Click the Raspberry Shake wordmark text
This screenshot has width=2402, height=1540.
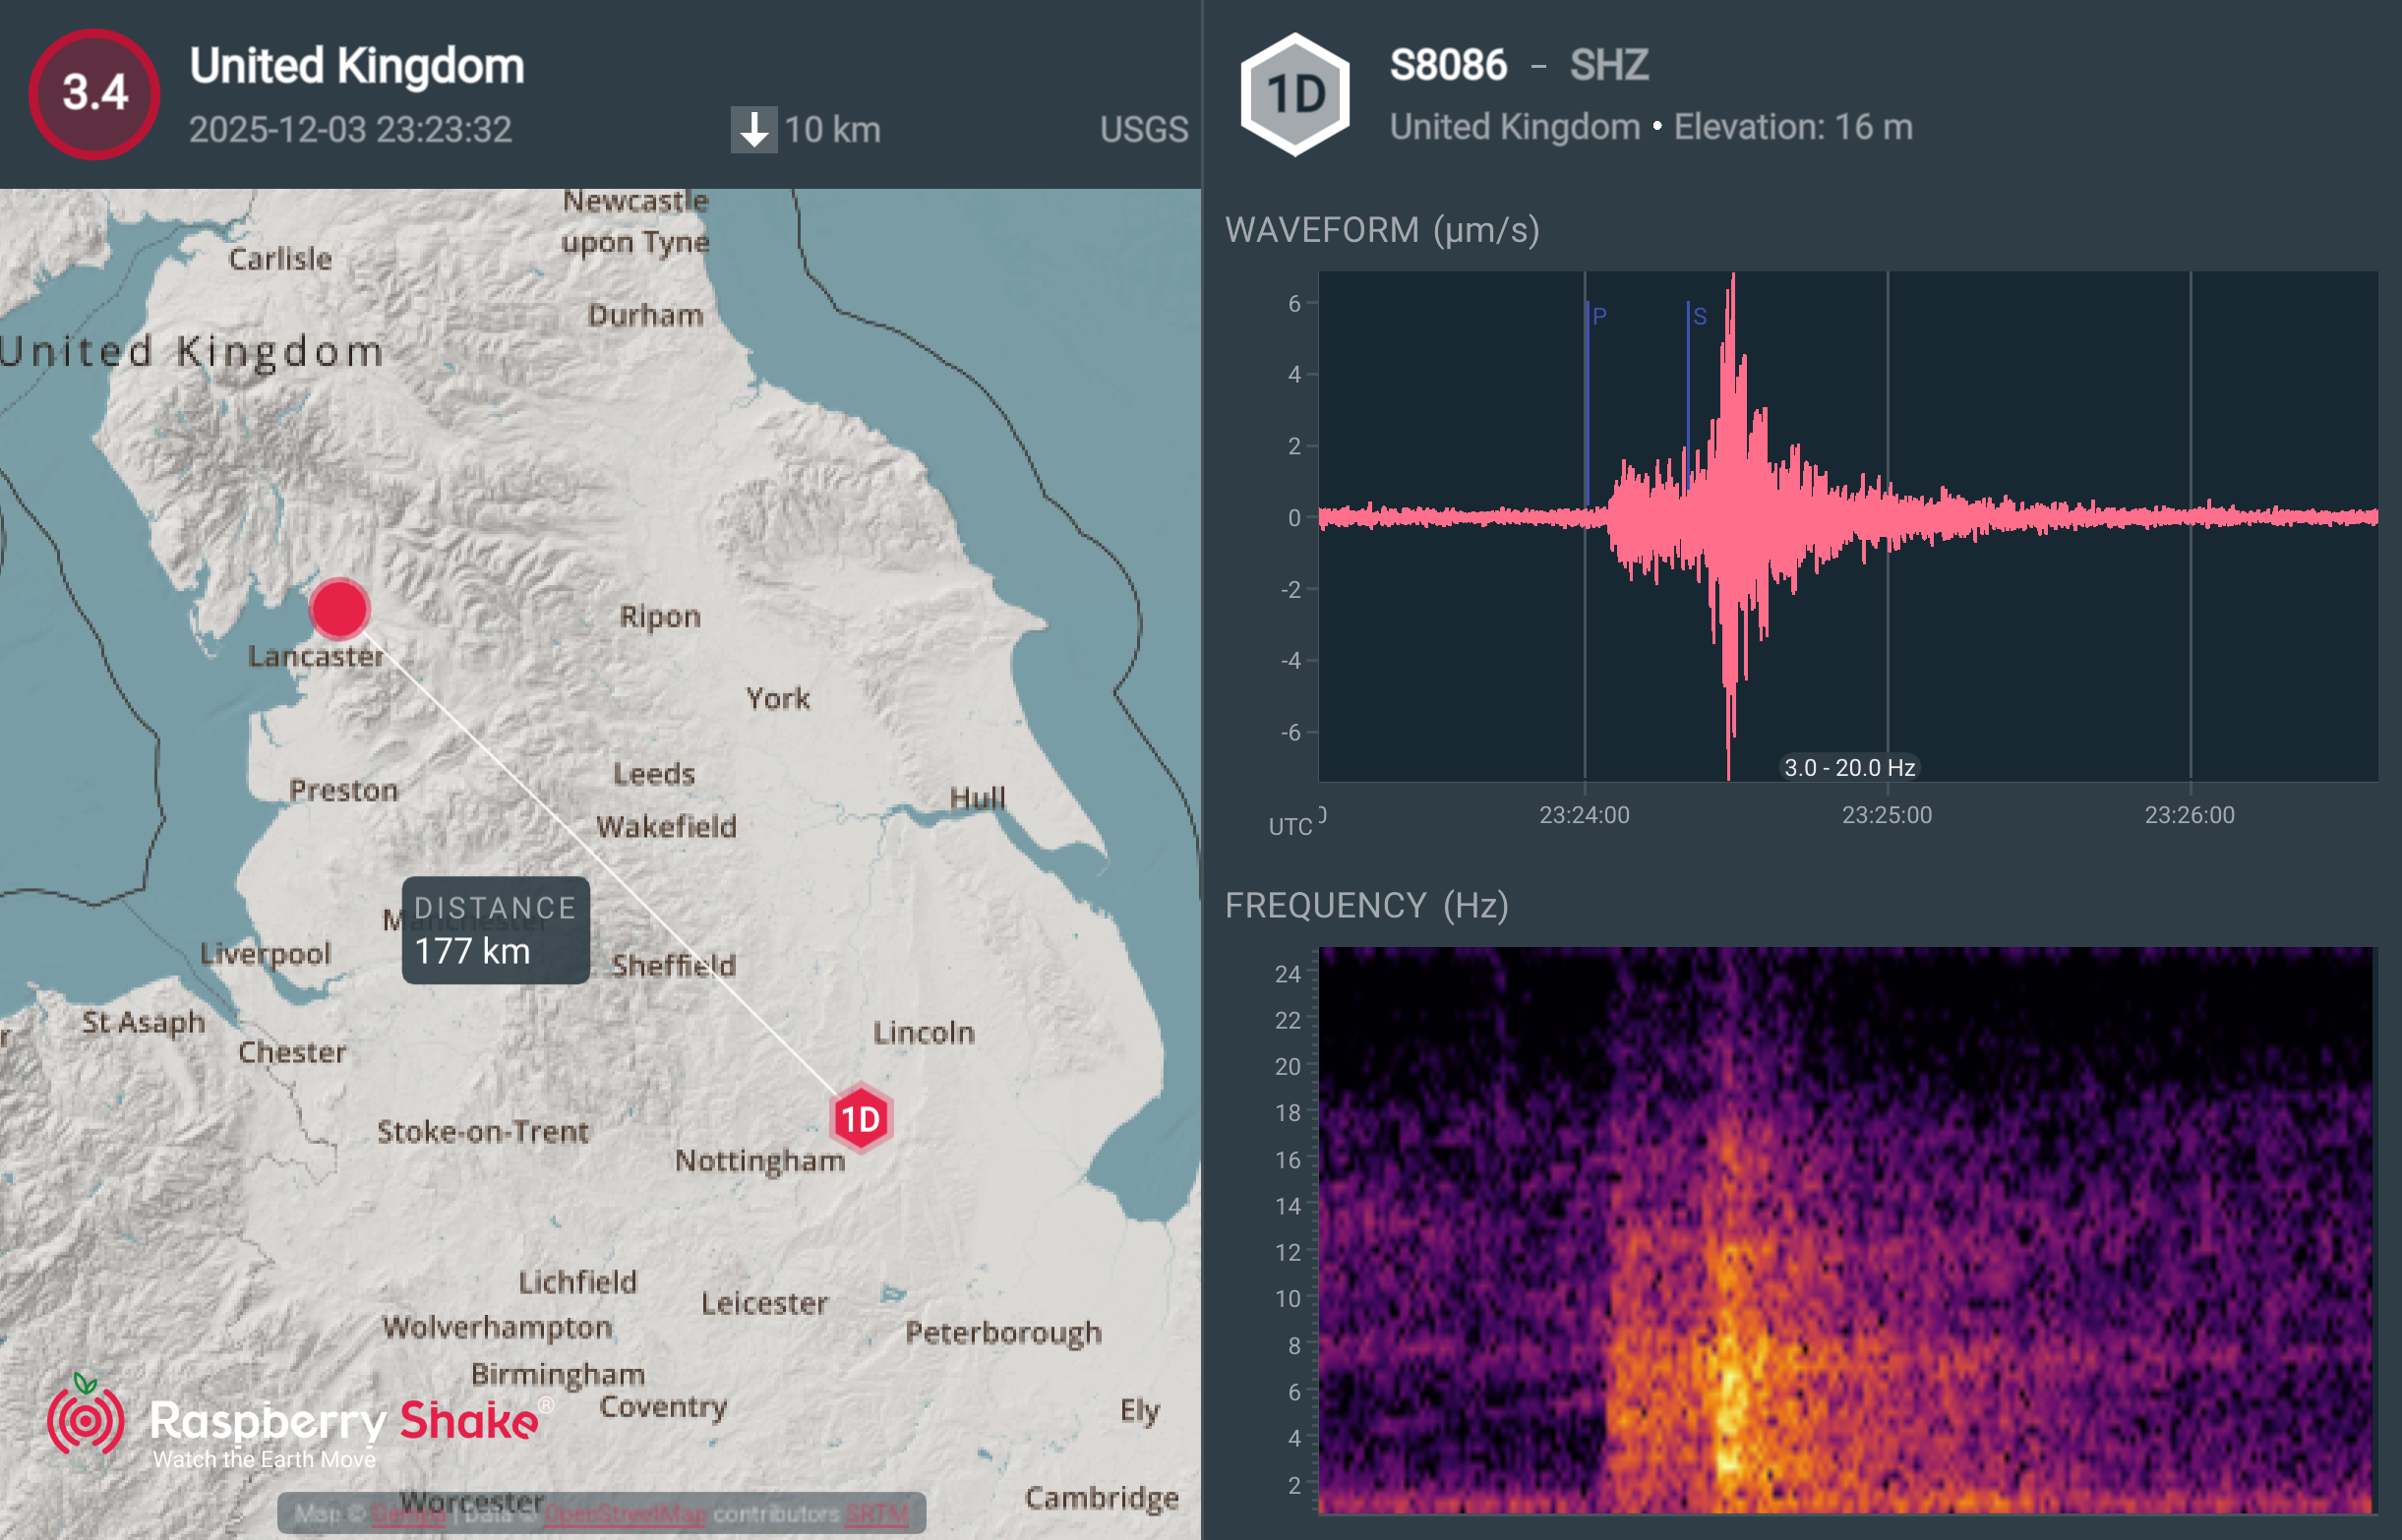click(x=343, y=1420)
